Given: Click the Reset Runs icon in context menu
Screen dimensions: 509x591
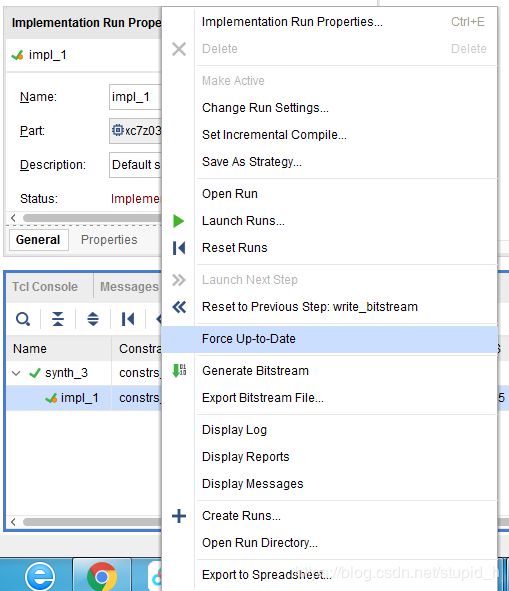Looking at the screenshot, I should [179, 248].
